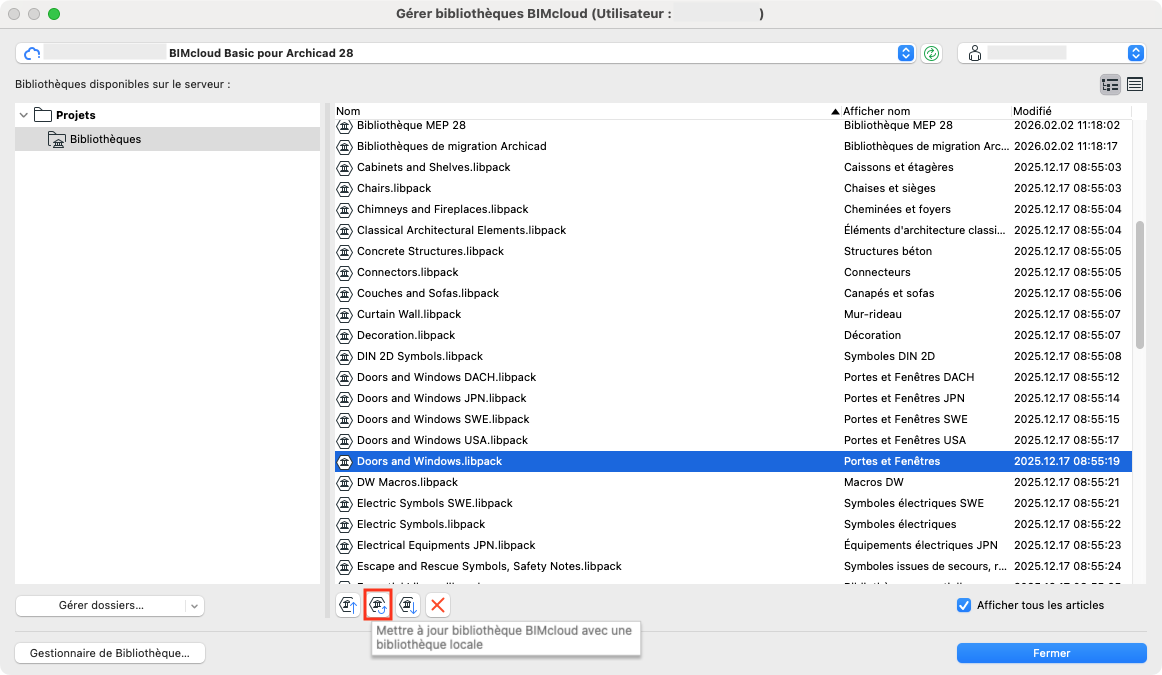Click library icon beside Electric Symbols.libpack

345,525
